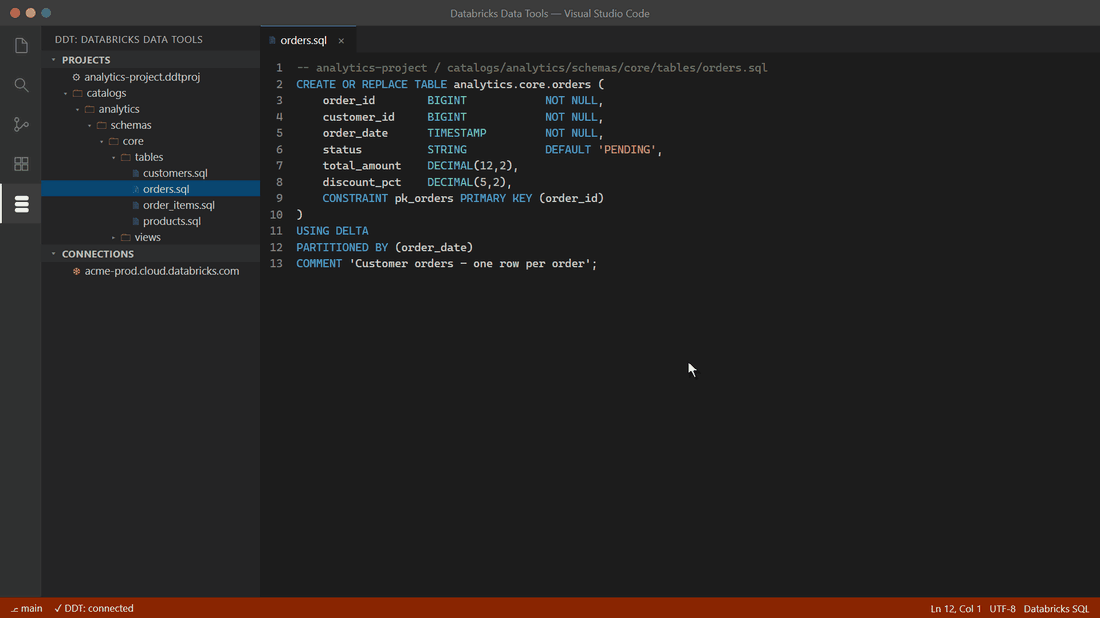1100x618 pixels.
Task: Click the 'order_id' column name on line 3
Action: point(349,100)
